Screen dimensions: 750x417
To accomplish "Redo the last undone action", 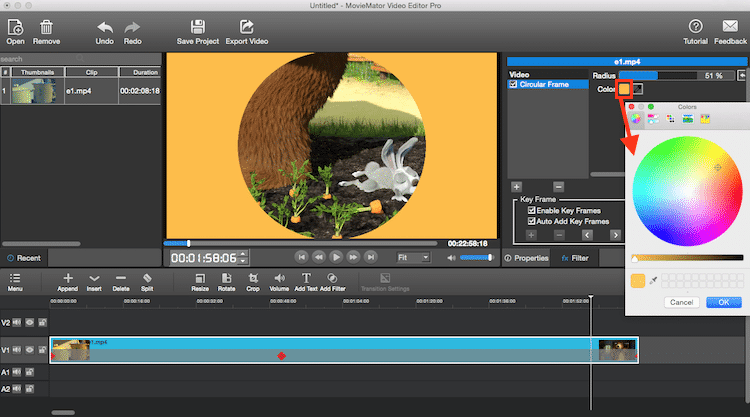I will [132, 32].
